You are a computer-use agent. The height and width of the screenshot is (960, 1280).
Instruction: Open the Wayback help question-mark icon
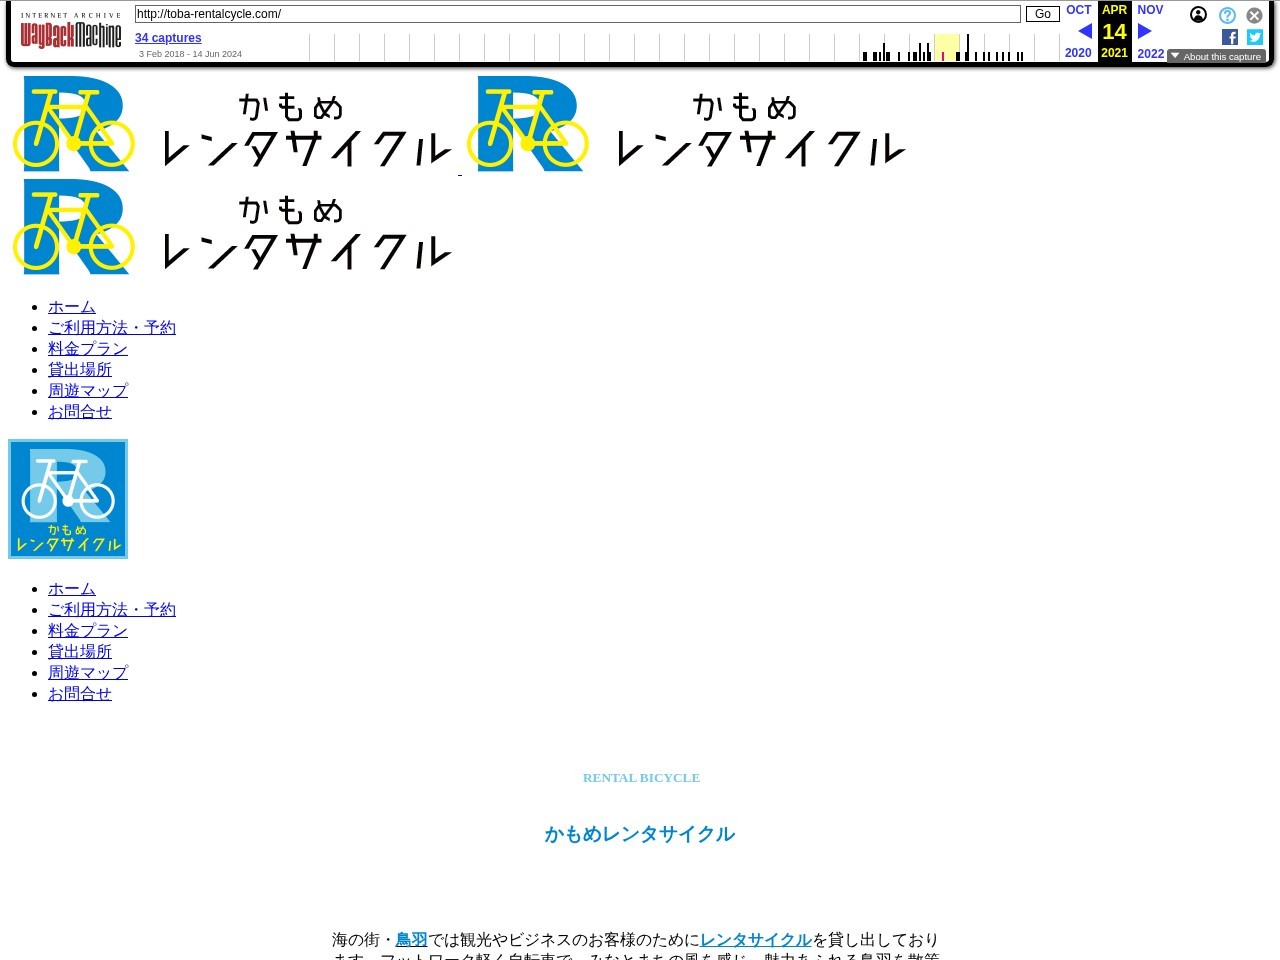coord(1227,16)
